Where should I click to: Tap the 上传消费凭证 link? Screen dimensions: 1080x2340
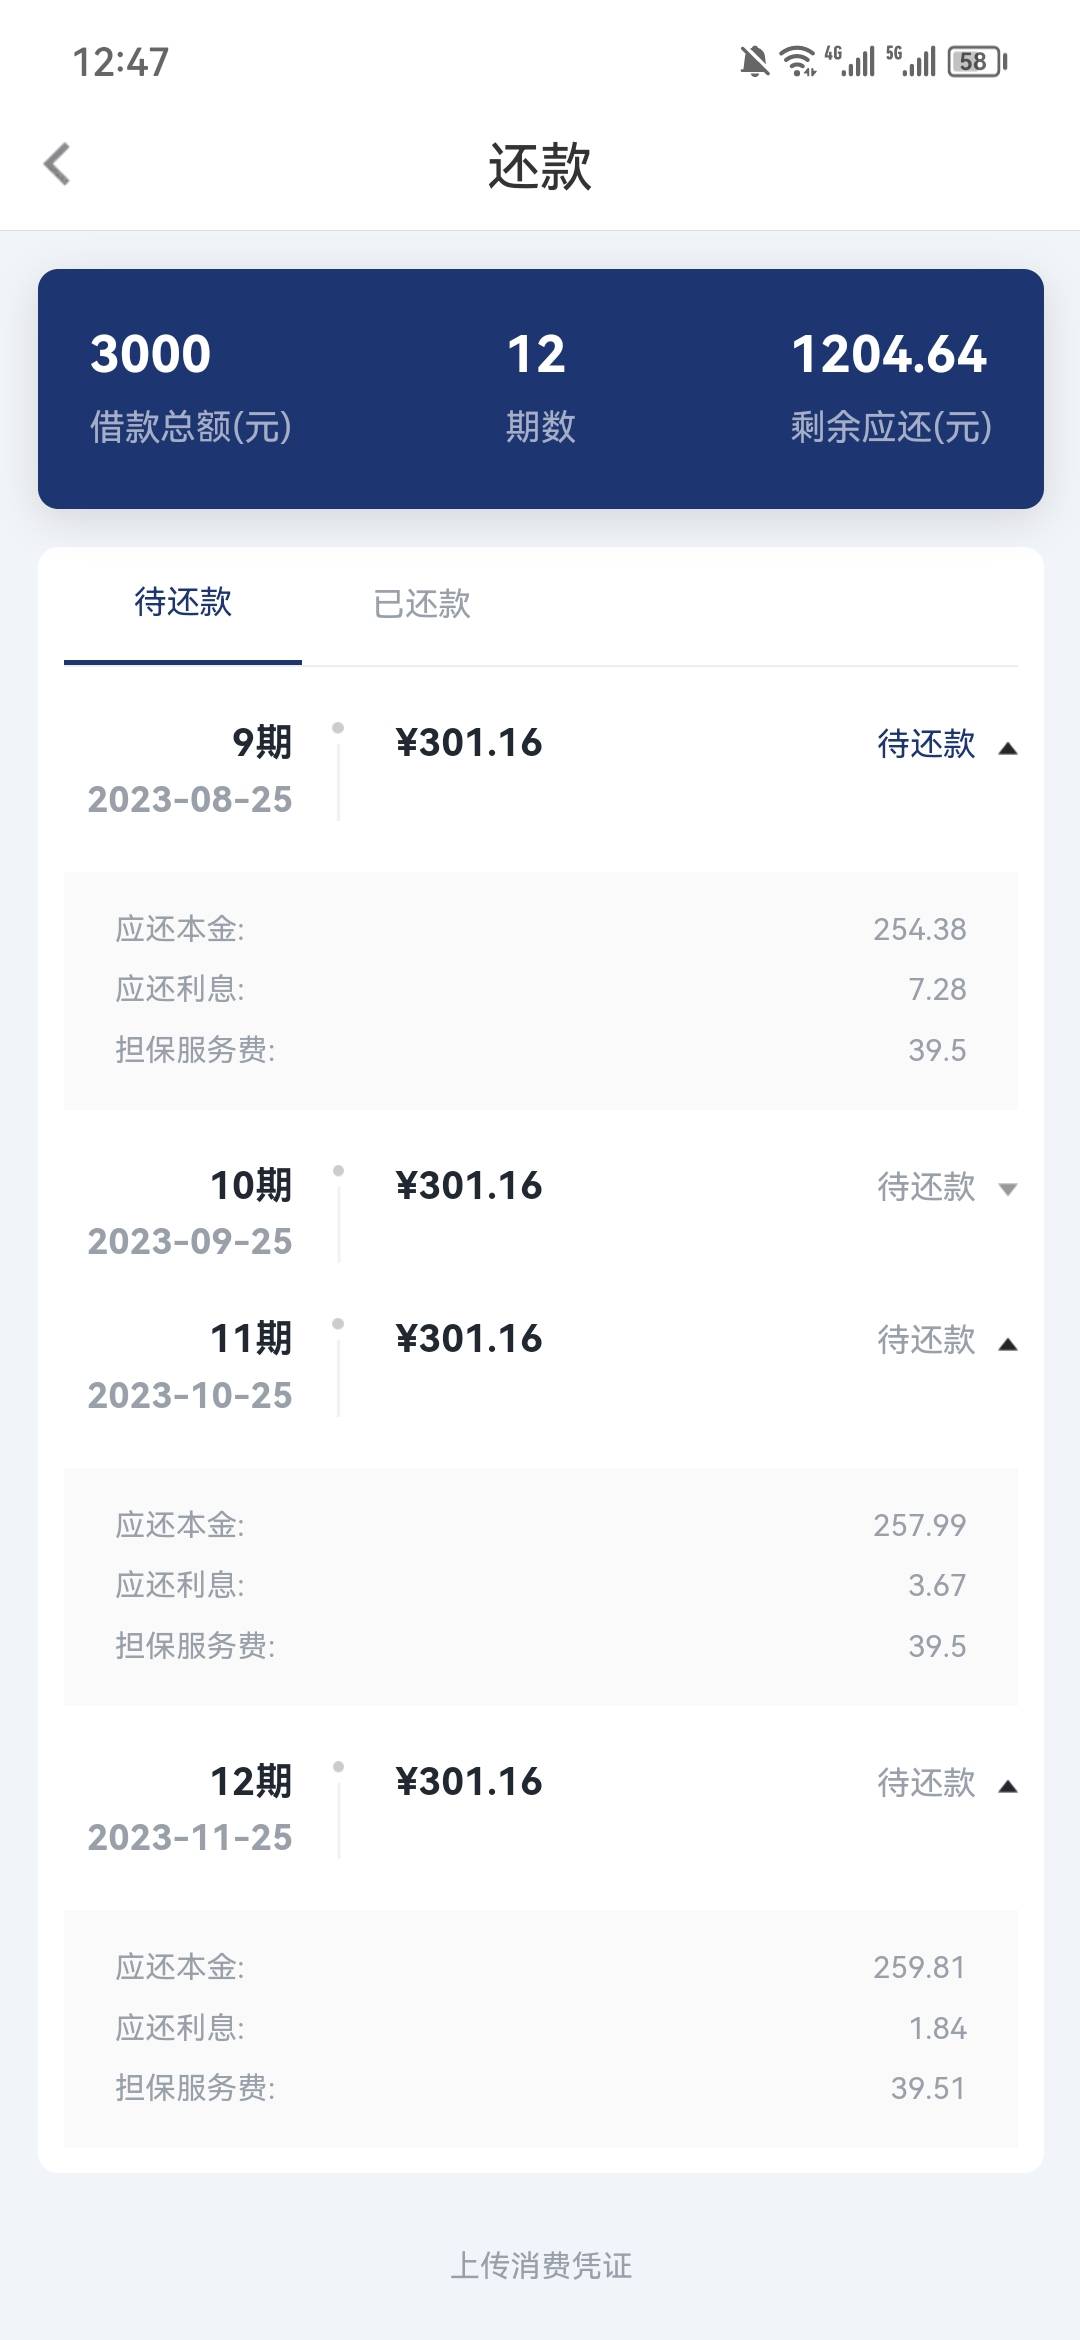541,2265
